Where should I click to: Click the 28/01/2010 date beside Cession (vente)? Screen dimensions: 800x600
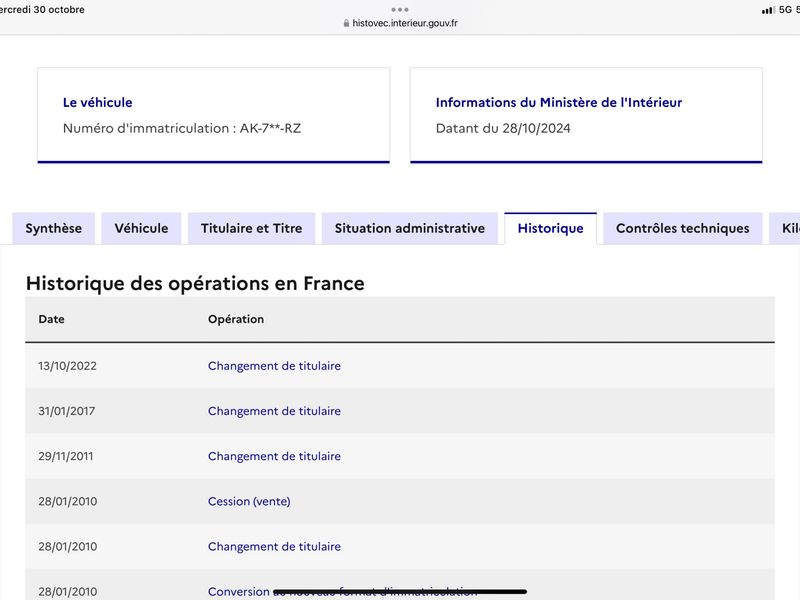point(67,501)
